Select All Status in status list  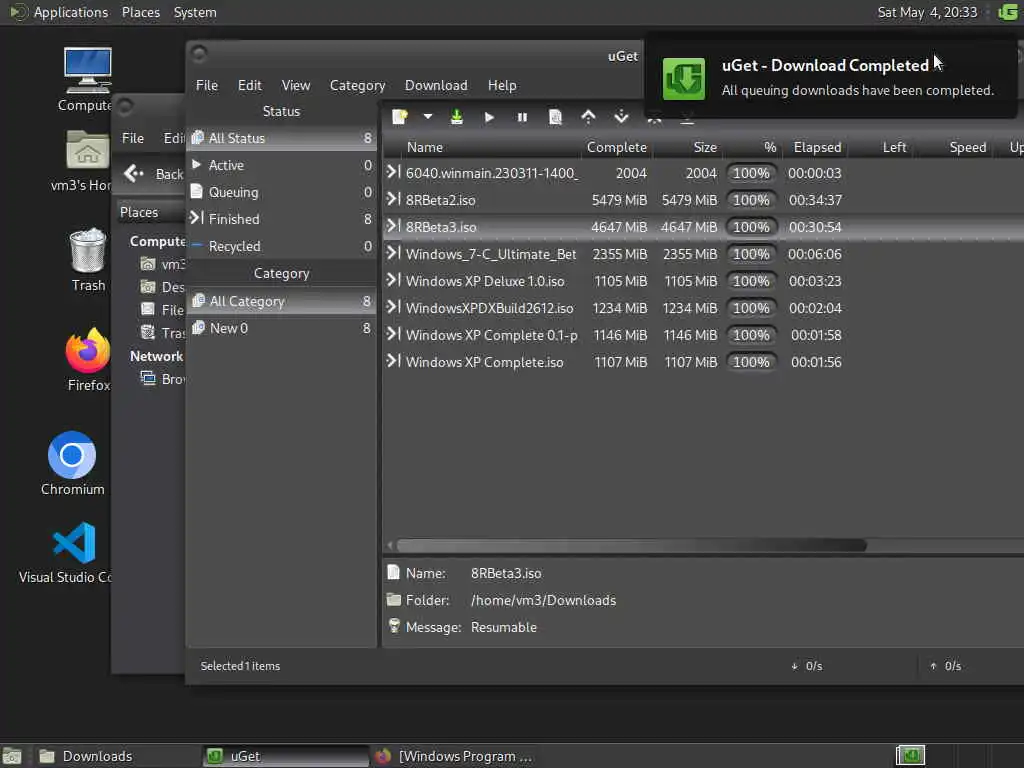[x=281, y=138]
